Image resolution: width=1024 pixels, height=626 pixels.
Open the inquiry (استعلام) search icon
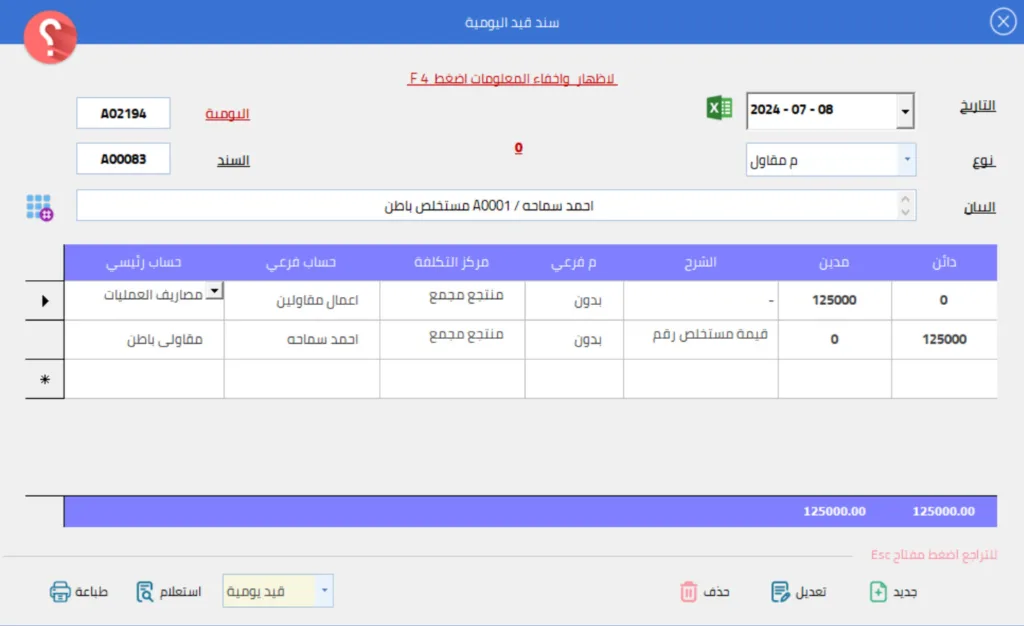[145, 591]
